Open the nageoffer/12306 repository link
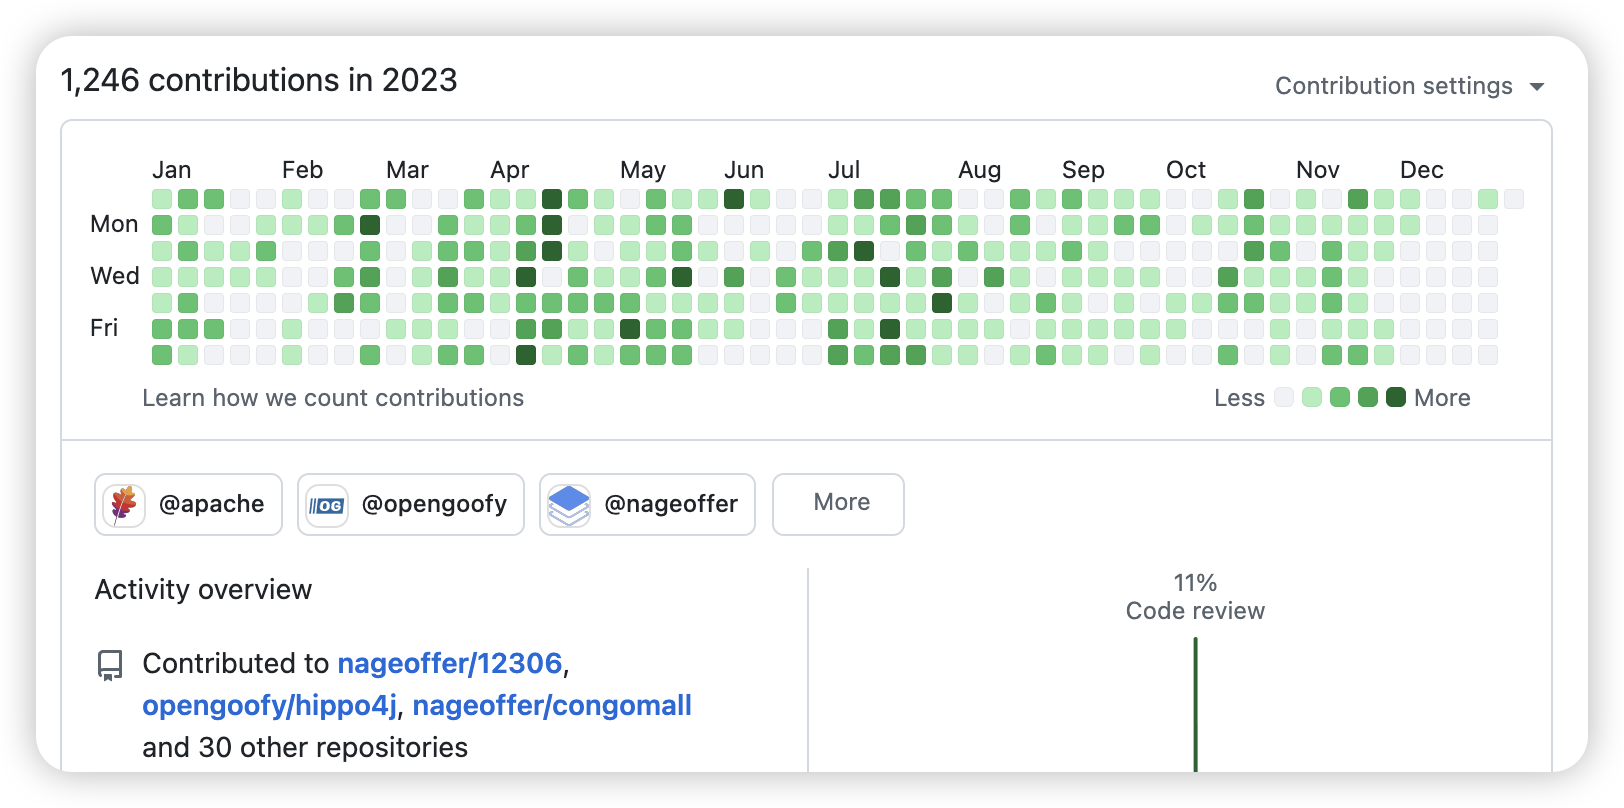Image resolution: width=1624 pixels, height=808 pixels. point(450,664)
